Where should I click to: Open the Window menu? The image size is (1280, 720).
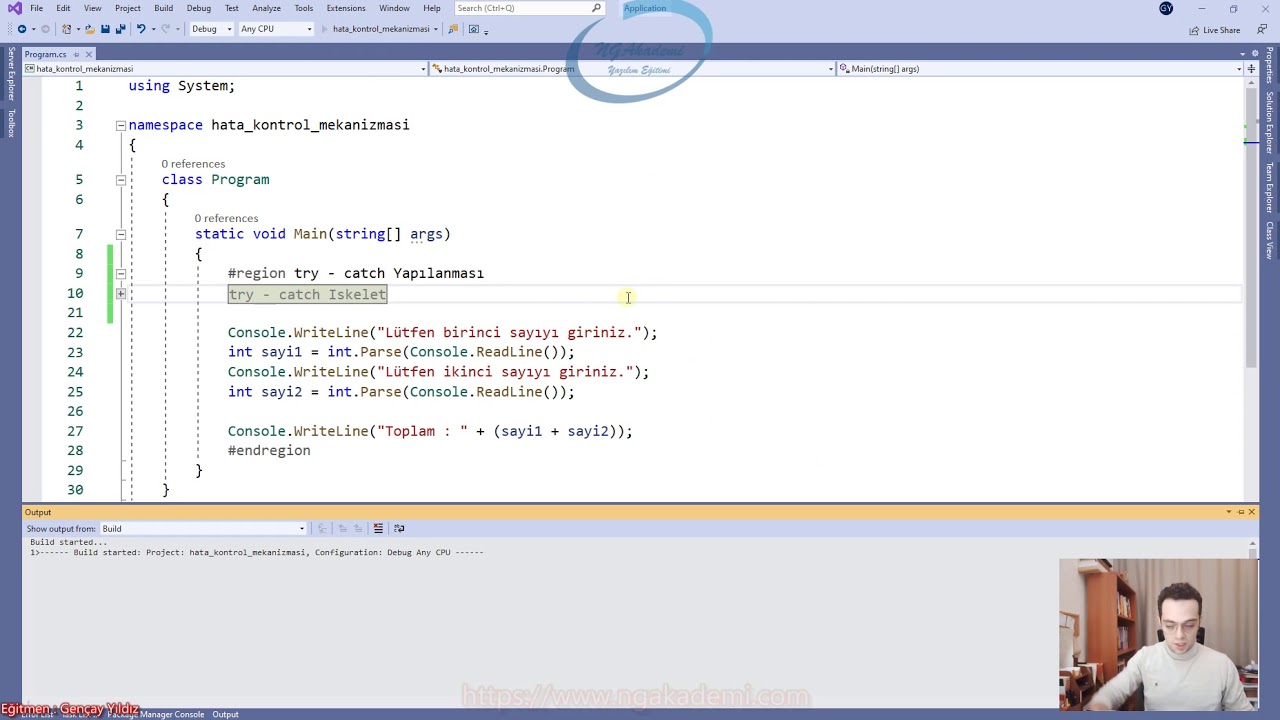(394, 8)
